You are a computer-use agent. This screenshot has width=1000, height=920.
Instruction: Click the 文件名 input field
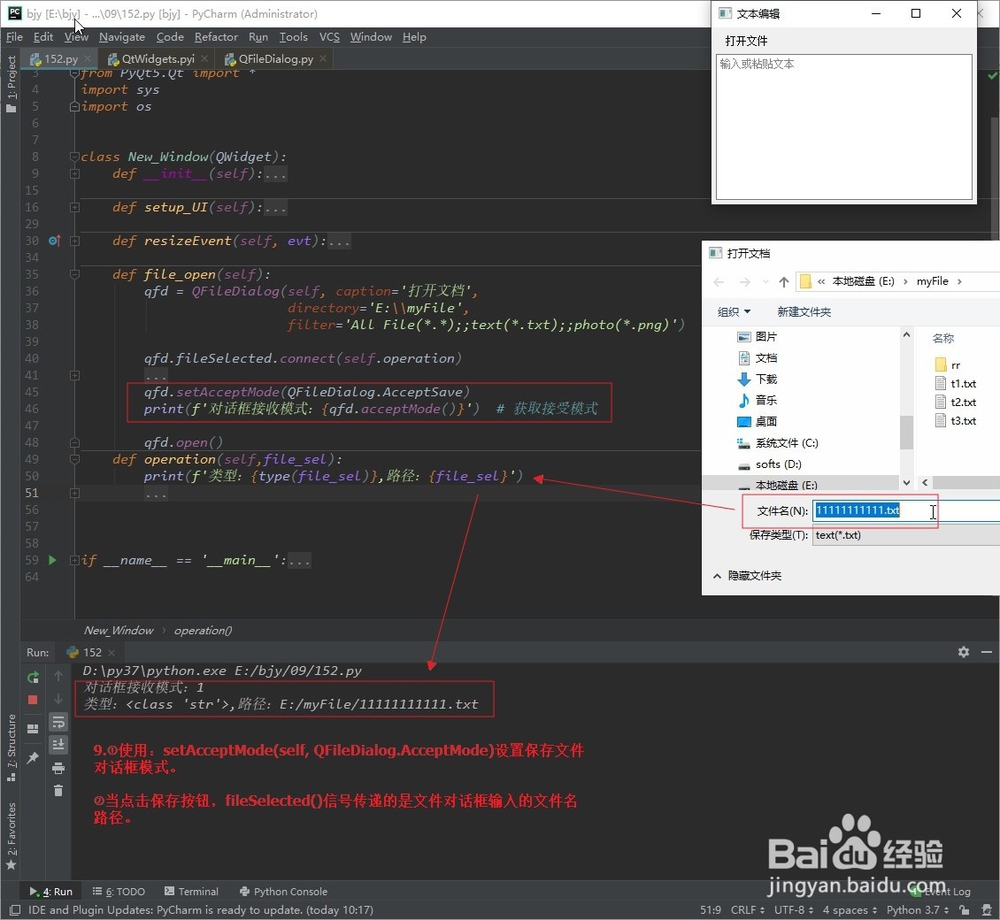[906, 511]
